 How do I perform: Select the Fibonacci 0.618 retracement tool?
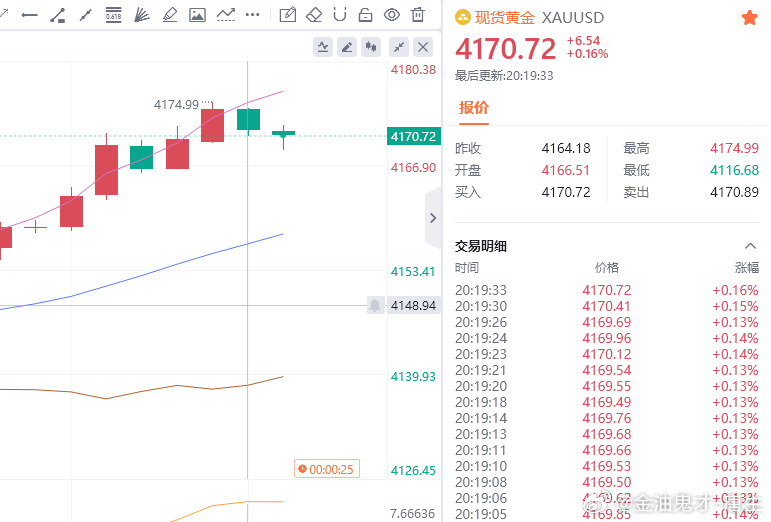114,15
